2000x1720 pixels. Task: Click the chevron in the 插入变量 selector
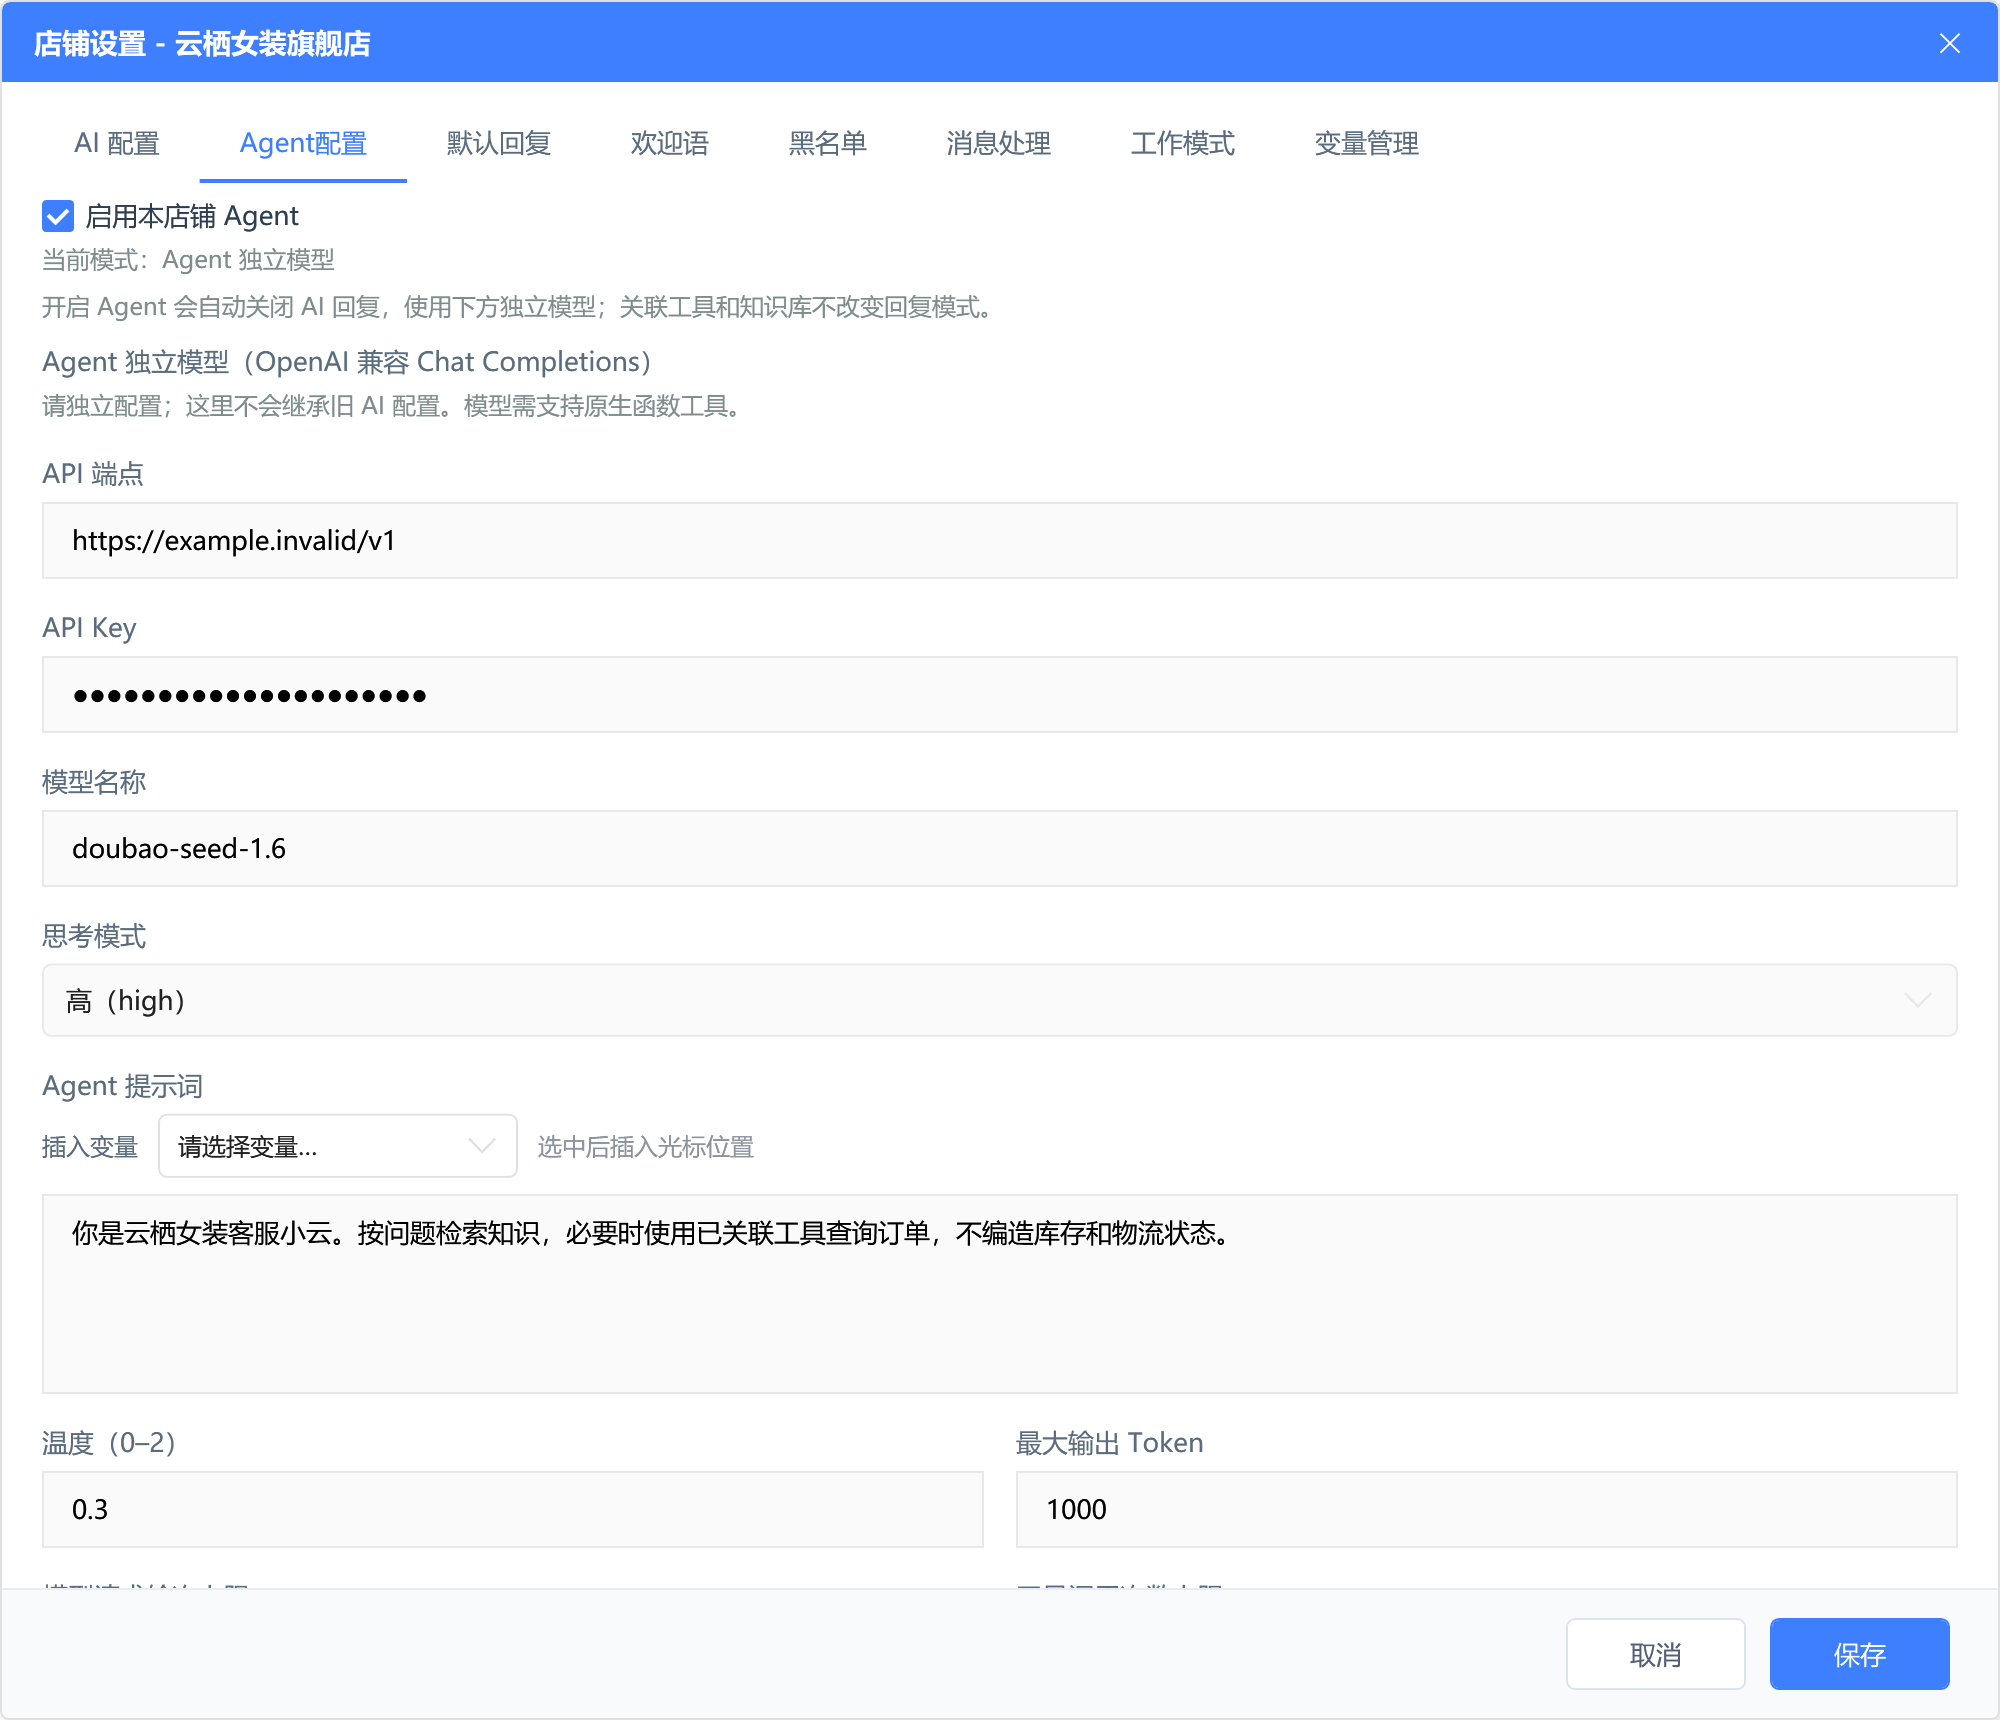pos(482,1146)
